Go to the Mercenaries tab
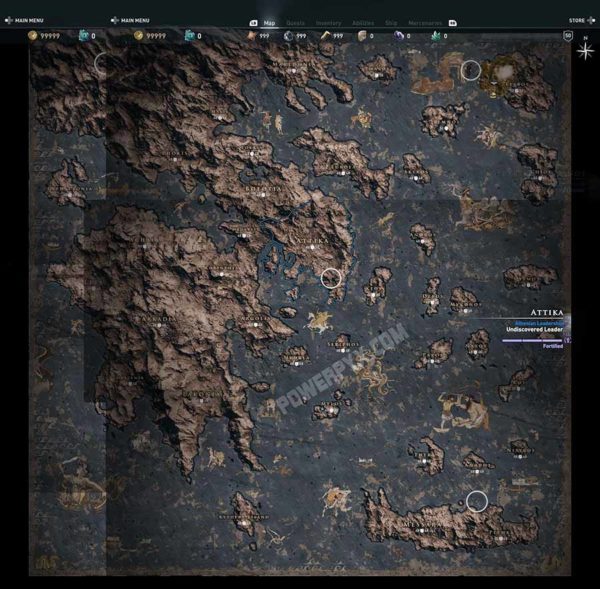 click(424, 22)
